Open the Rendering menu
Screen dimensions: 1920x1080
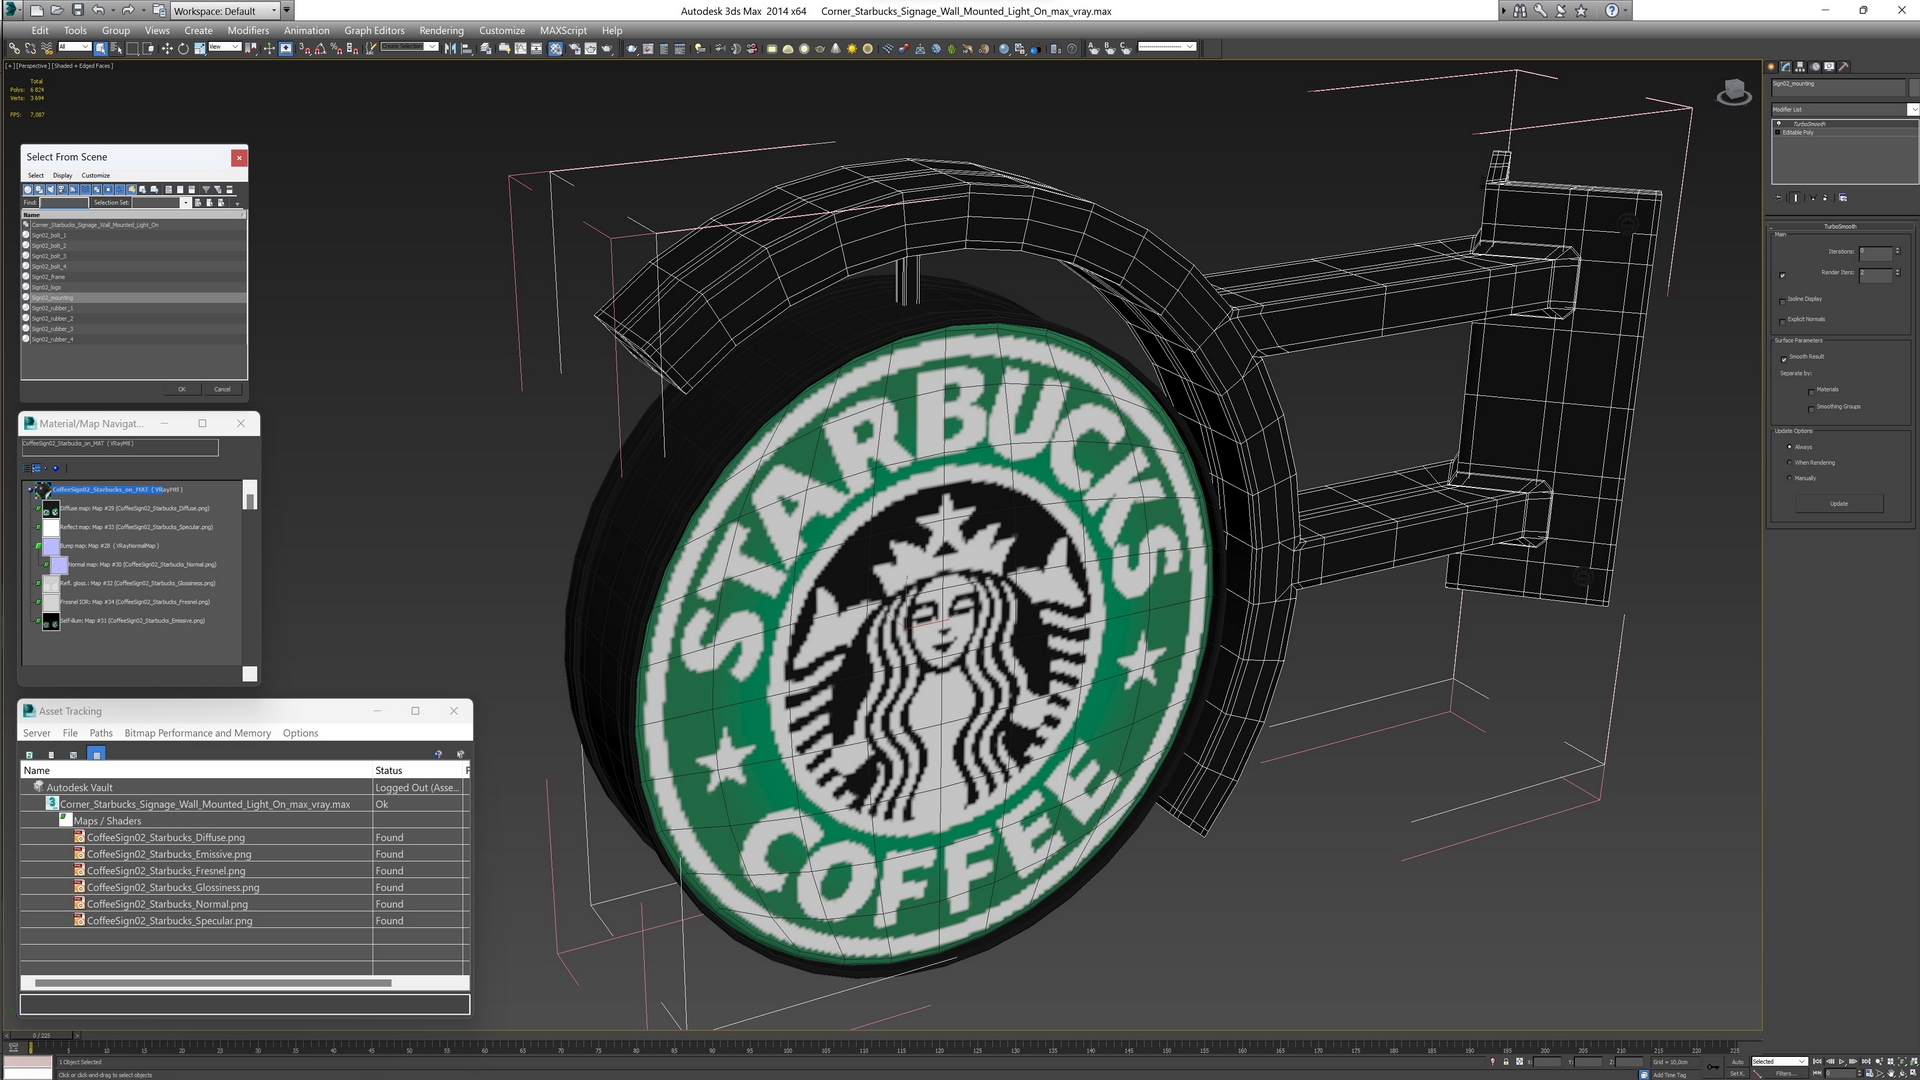click(x=441, y=30)
